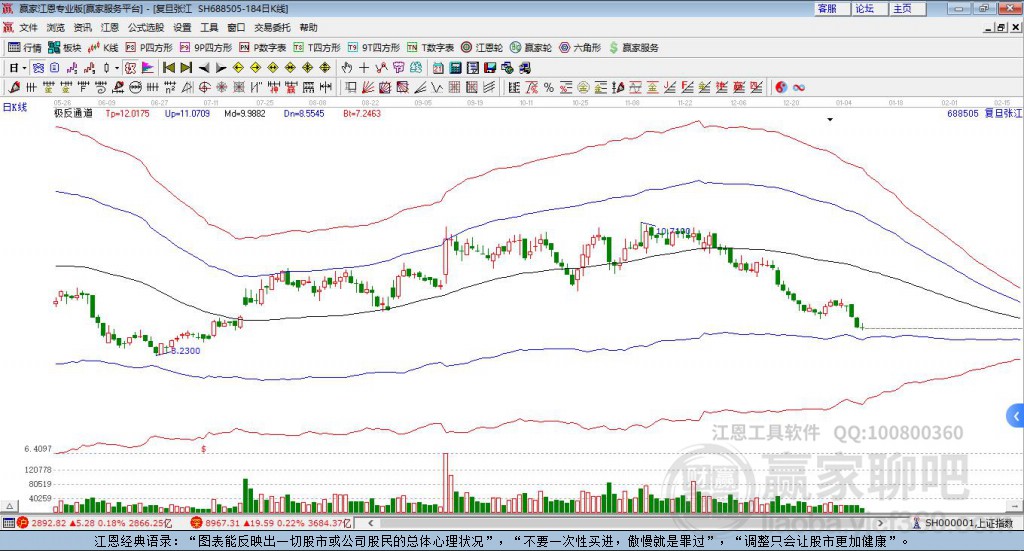This screenshot has height=551, width=1024.
Task: Select the crosshair cursor tool
Action: click(364, 67)
